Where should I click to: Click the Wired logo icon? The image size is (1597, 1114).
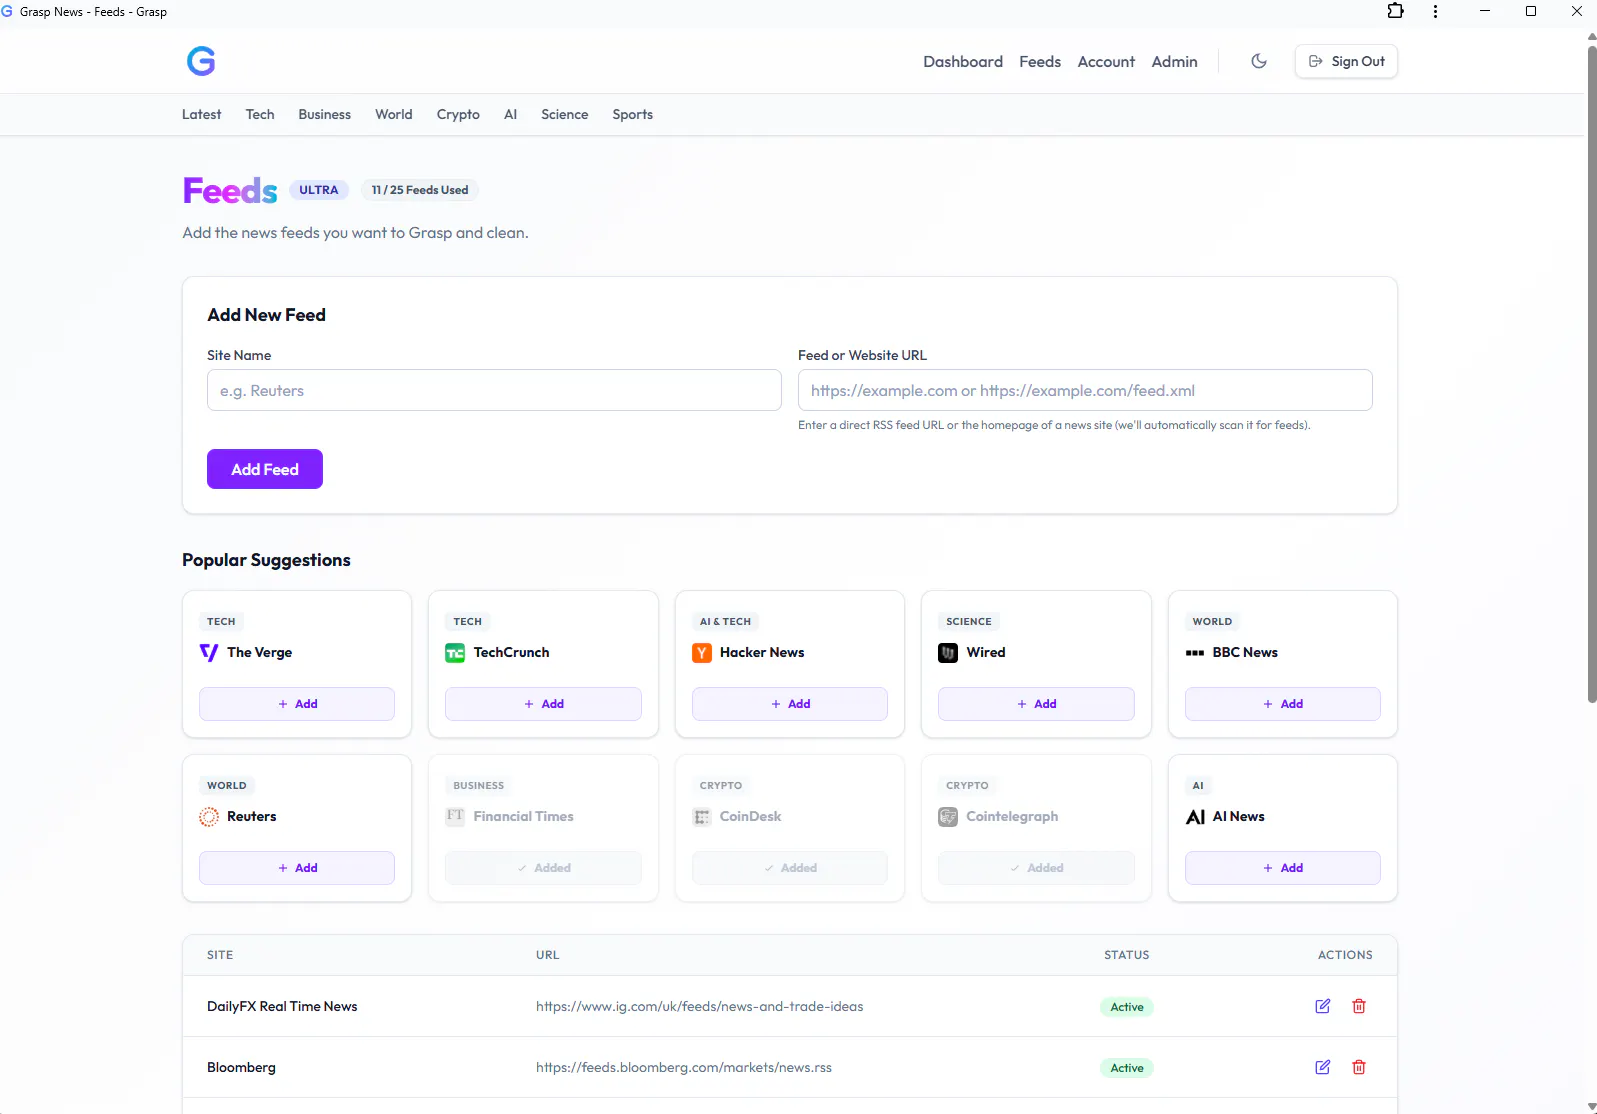tap(948, 653)
